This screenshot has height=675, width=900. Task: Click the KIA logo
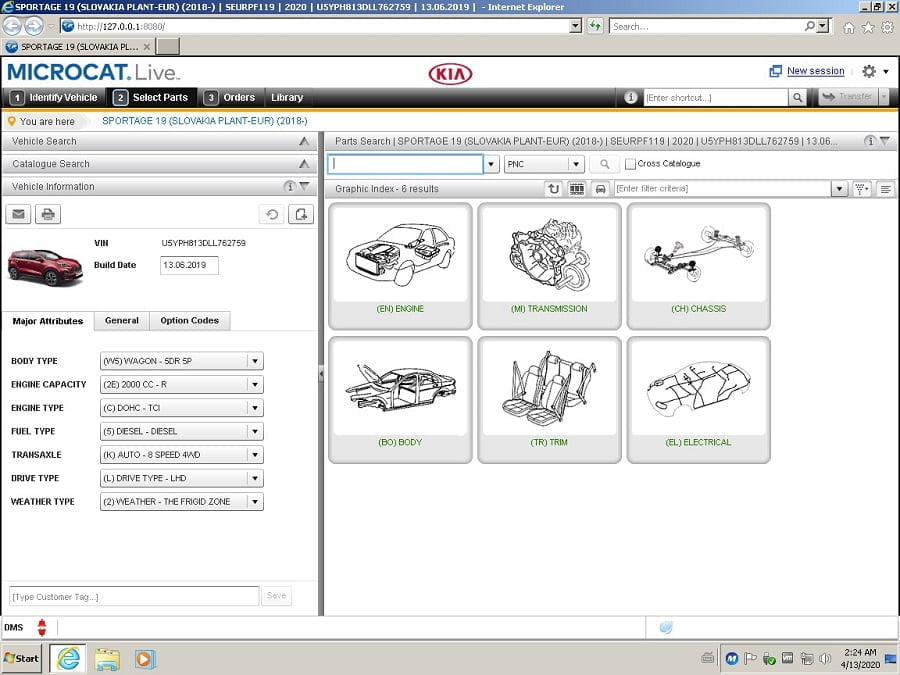click(451, 74)
